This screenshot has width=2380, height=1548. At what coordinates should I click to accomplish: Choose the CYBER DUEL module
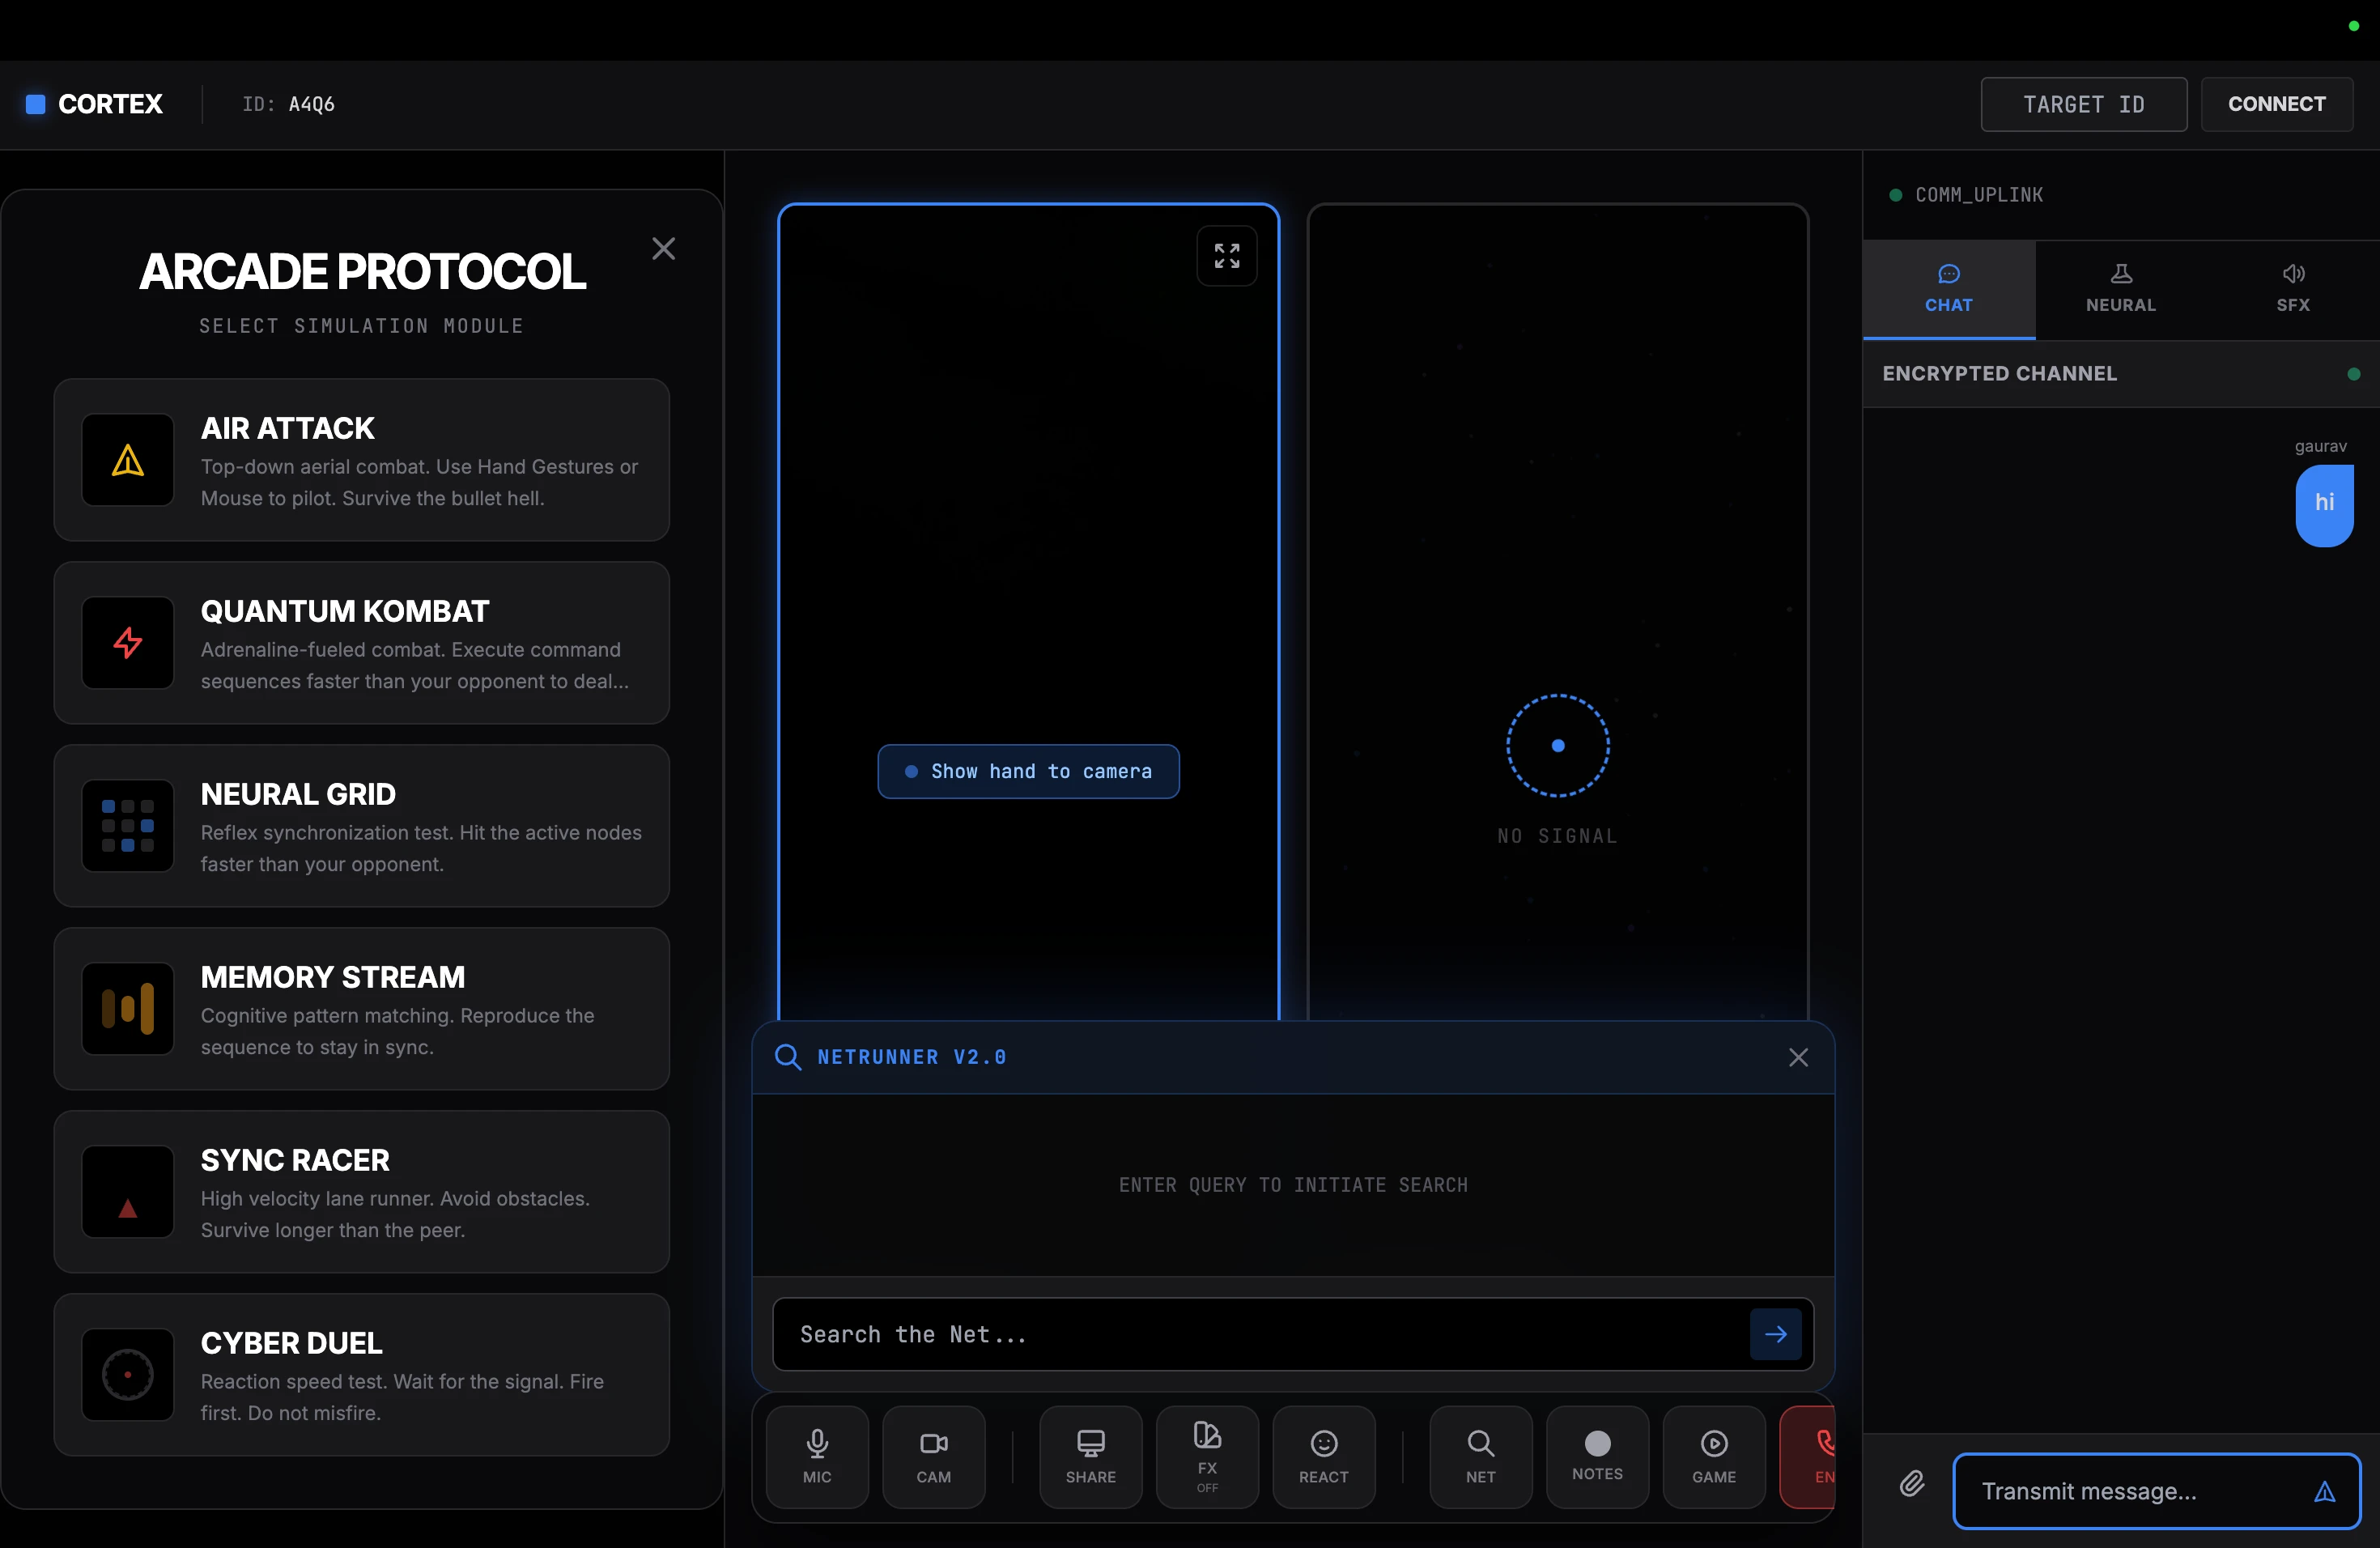click(x=361, y=1375)
